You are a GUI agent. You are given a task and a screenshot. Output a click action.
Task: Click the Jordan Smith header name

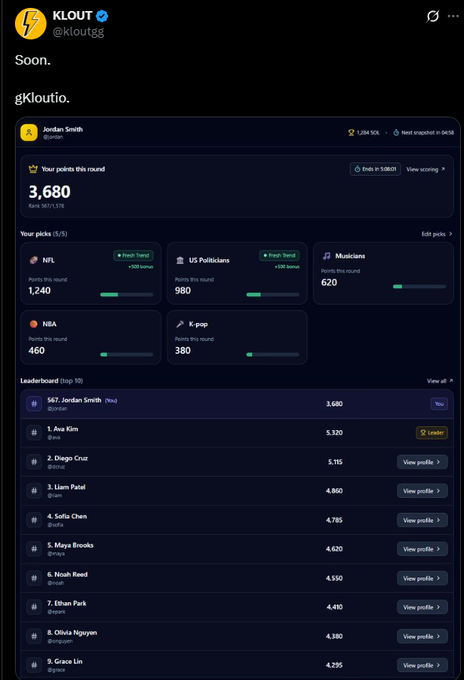[63, 129]
